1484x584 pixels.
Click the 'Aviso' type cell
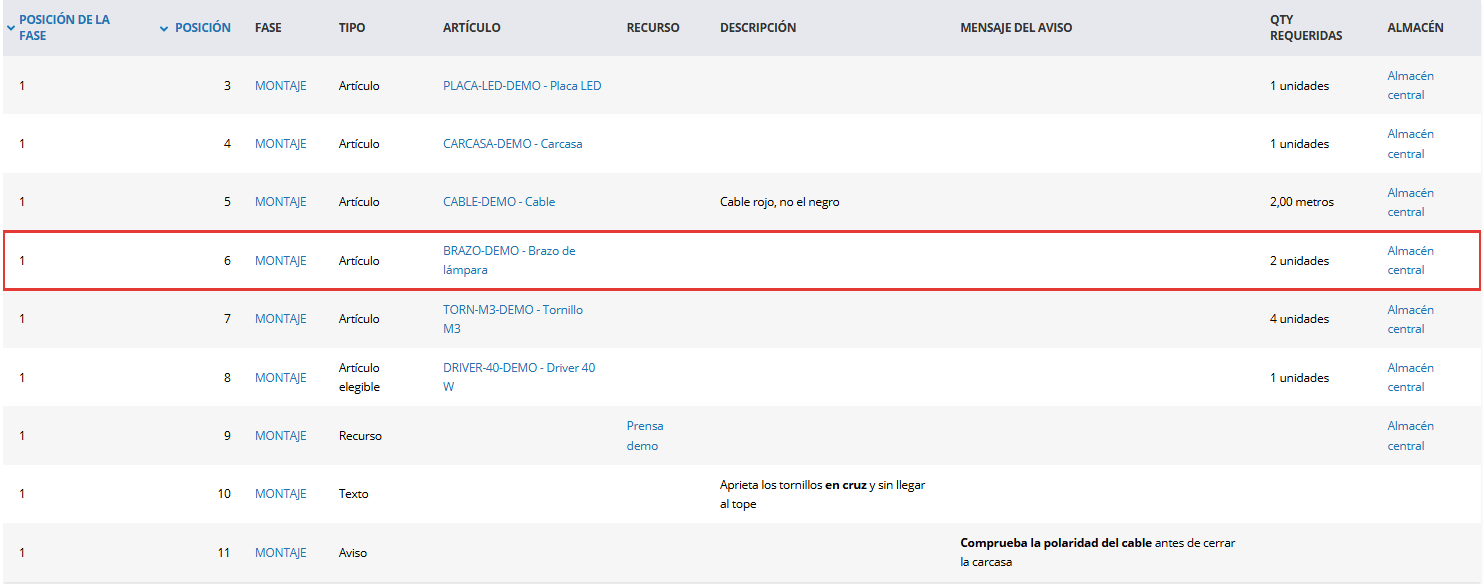pyautogui.click(x=353, y=553)
